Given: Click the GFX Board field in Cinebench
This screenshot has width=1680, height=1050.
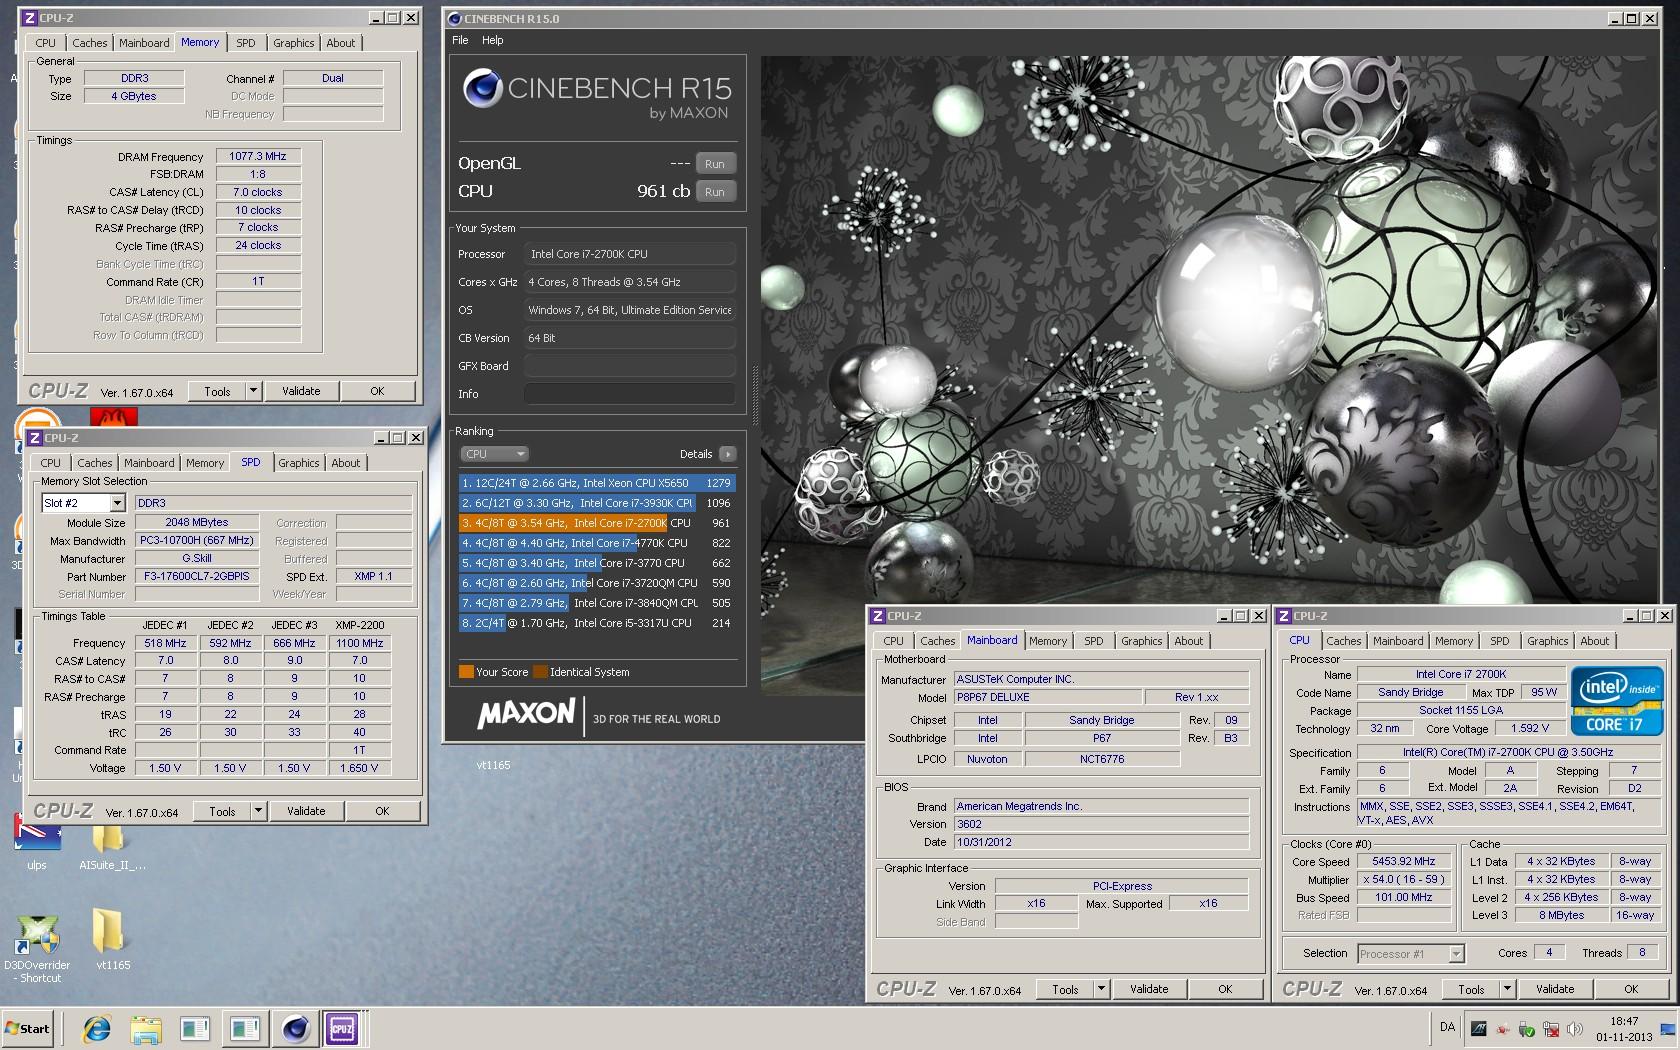Looking at the screenshot, I should click(630, 366).
